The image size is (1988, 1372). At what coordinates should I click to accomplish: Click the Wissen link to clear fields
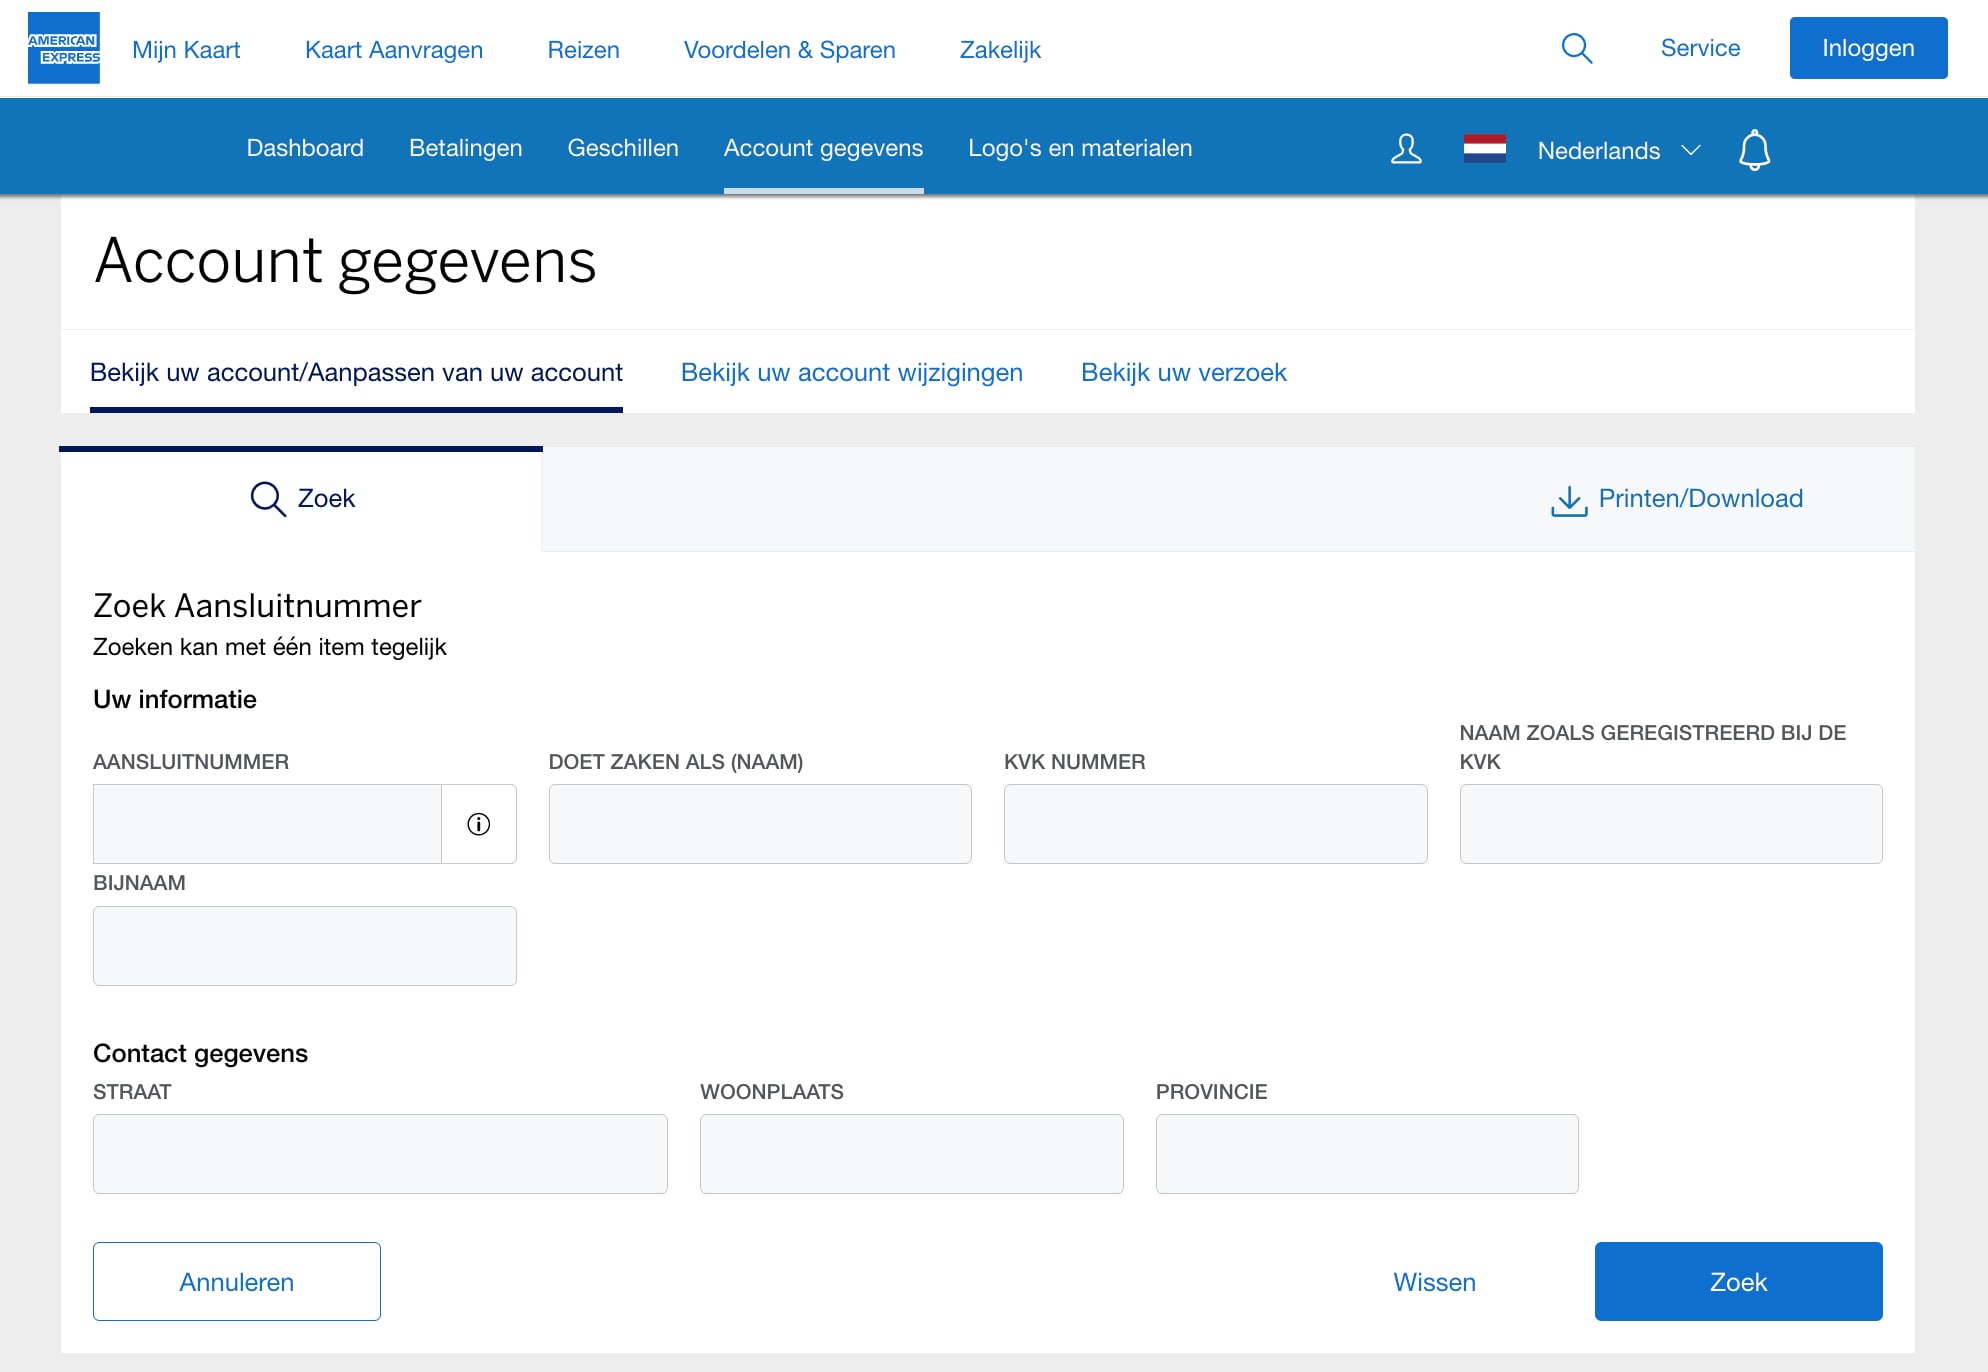pyautogui.click(x=1433, y=1281)
